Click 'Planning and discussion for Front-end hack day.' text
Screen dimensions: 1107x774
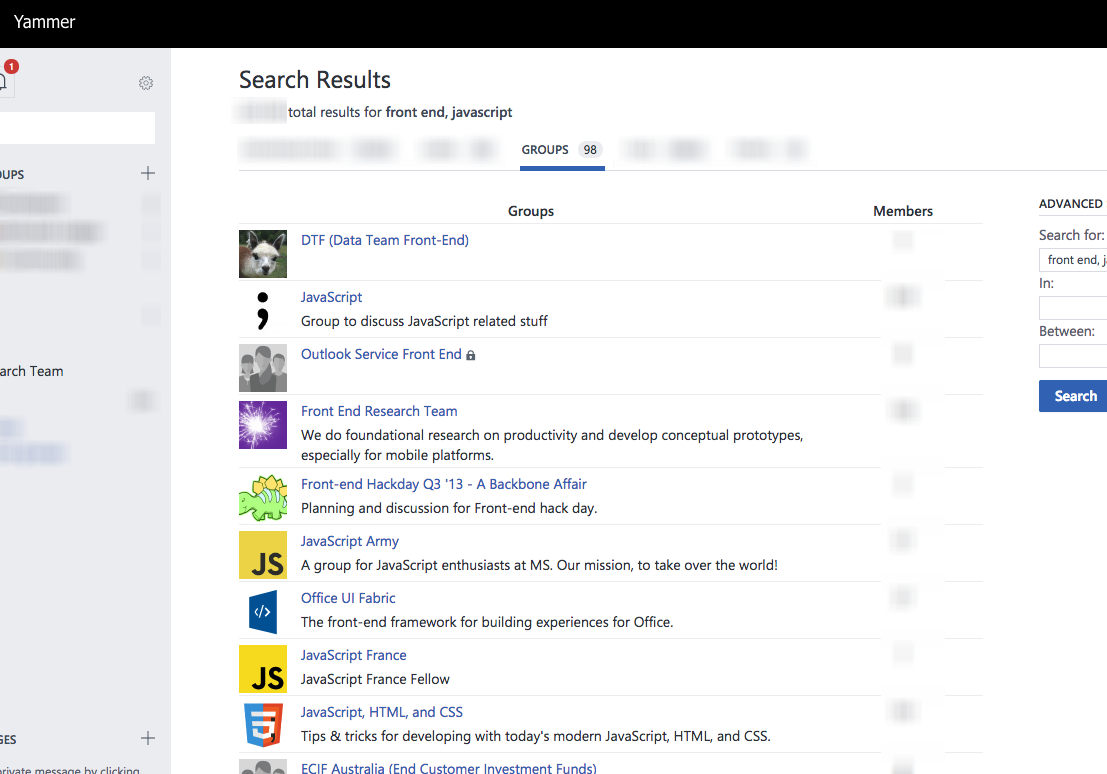click(449, 508)
